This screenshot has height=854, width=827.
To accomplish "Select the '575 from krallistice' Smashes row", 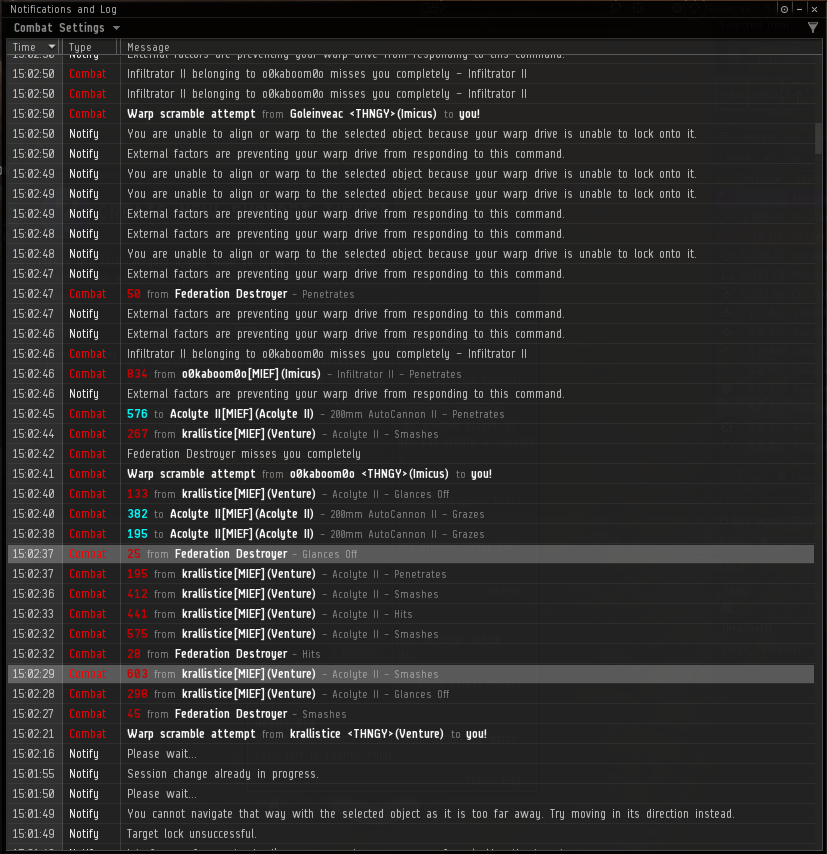I will [411, 634].
